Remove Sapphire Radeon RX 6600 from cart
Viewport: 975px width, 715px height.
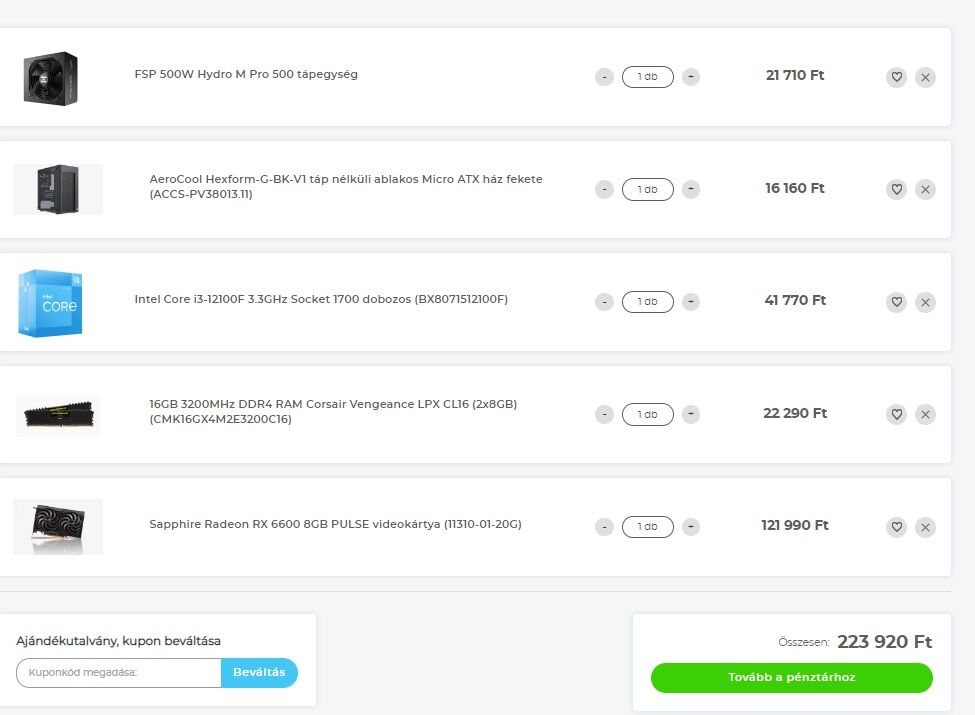click(925, 527)
